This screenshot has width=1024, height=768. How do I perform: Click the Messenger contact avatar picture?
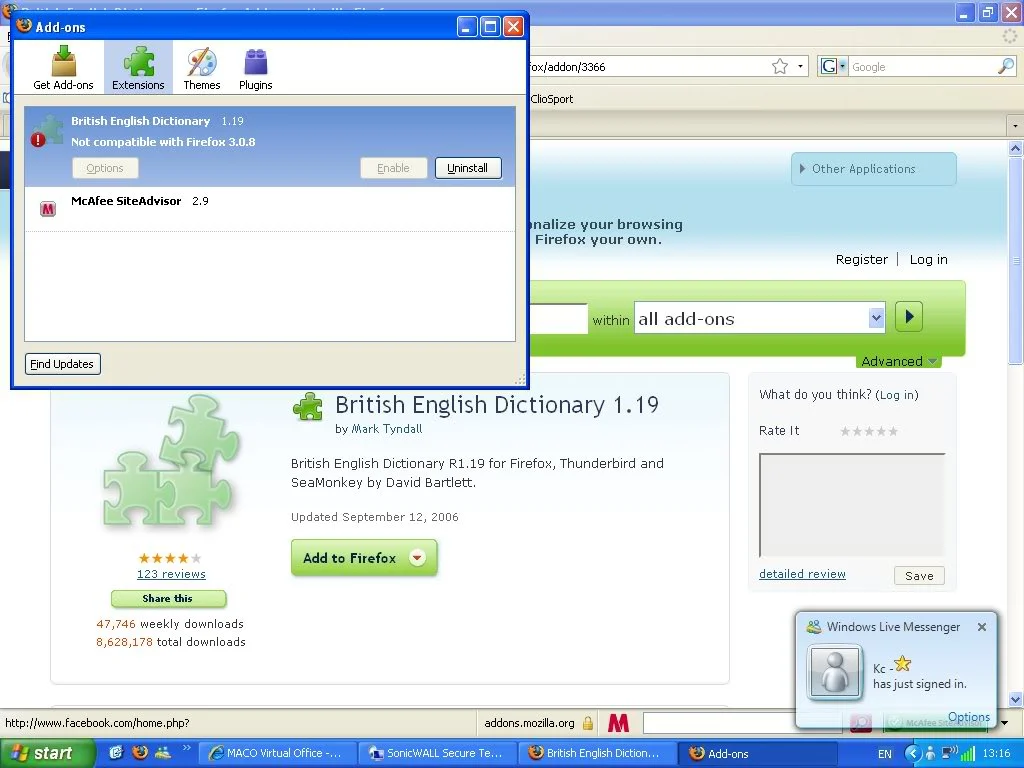pyautogui.click(x=835, y=672)
